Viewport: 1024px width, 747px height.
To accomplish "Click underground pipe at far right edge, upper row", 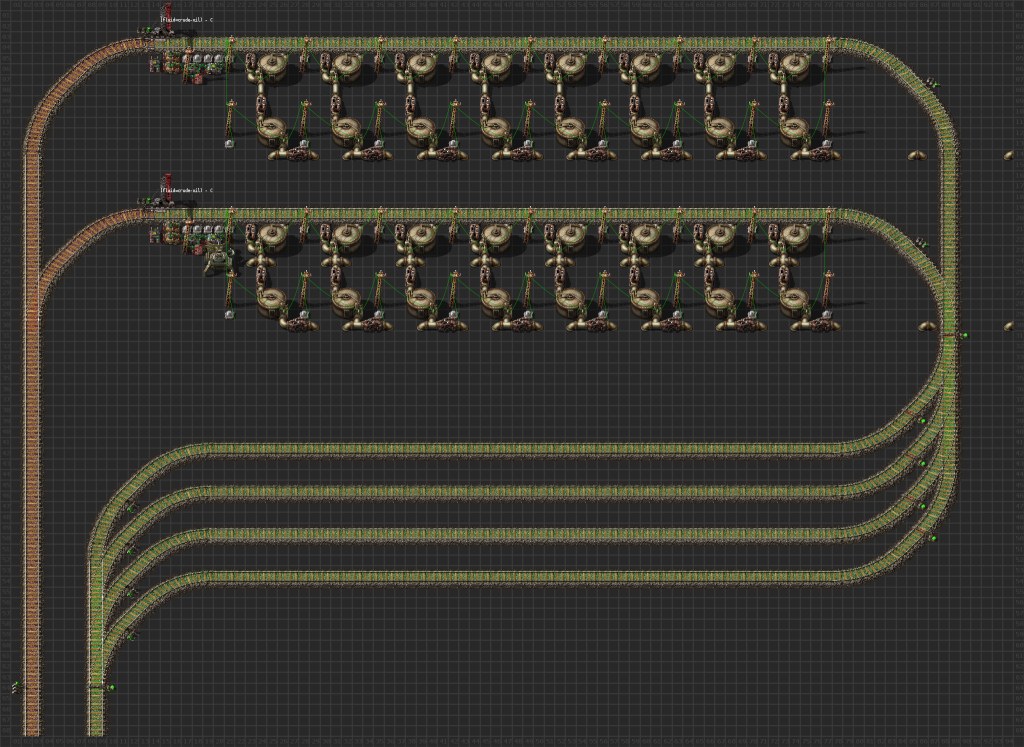I will [1010, 155].
